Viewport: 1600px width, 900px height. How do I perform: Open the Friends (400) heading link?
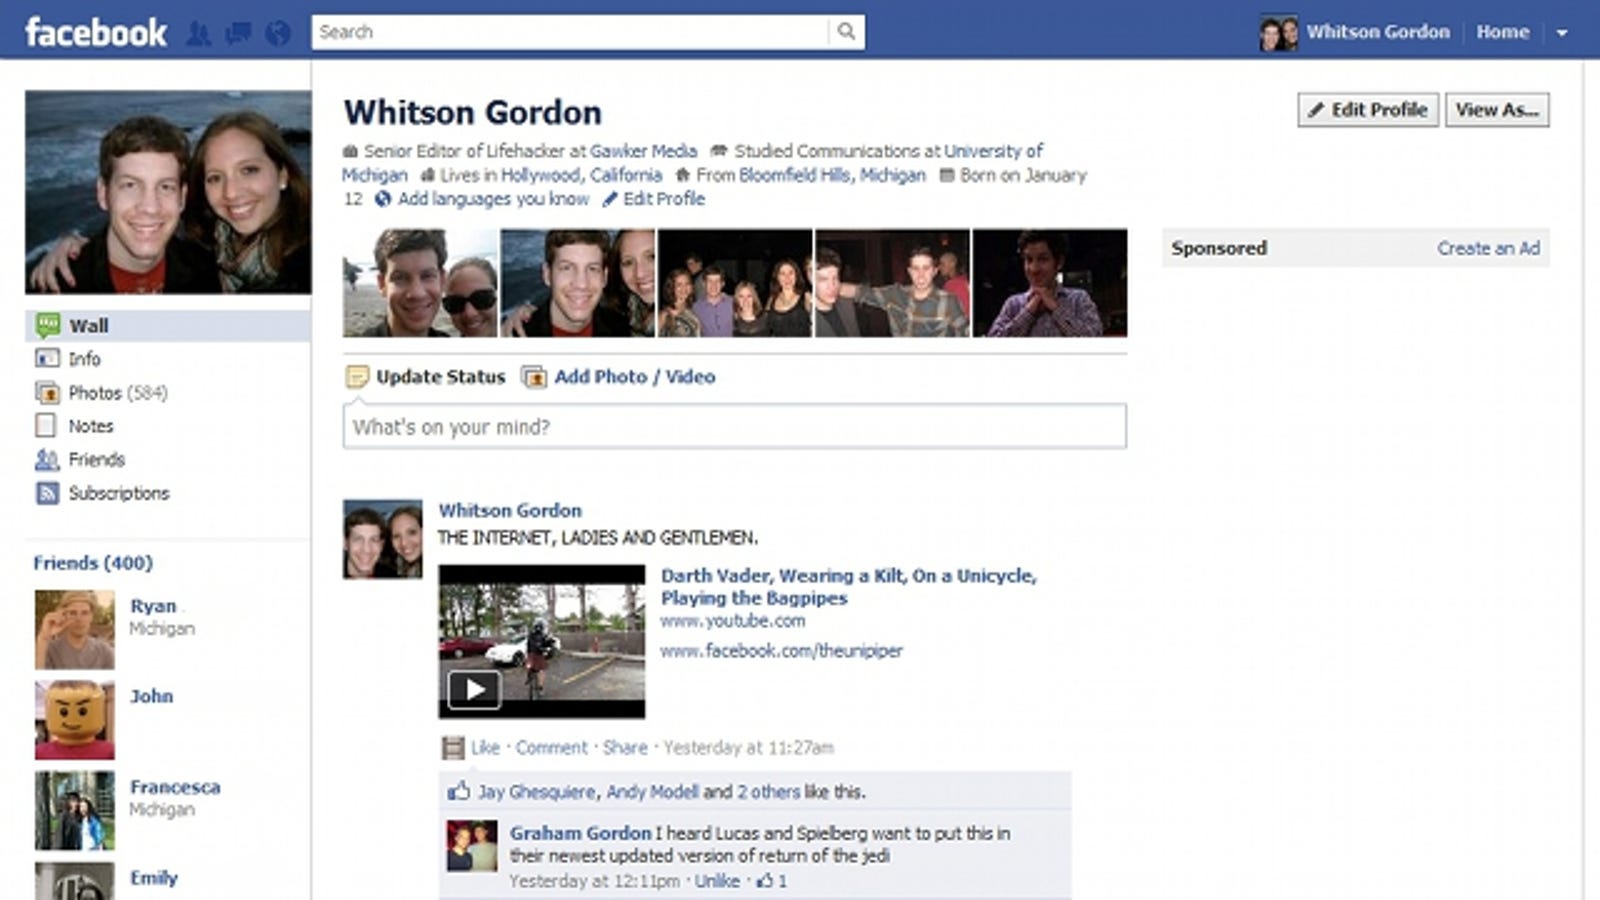[x=93, y=563]
